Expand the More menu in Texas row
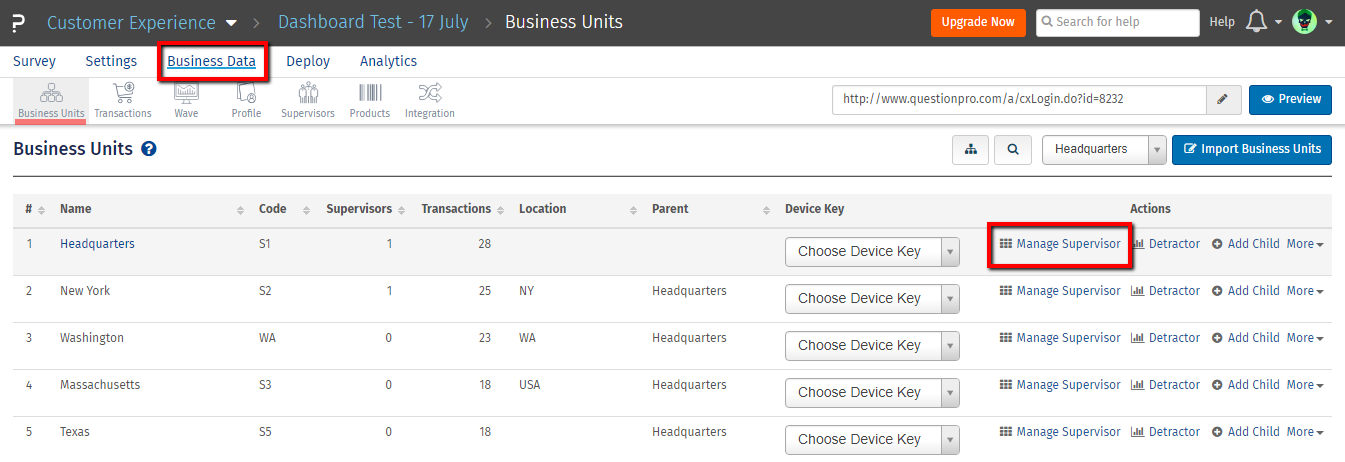This screenshot has width=1345, height=462. (x=1304, y=432)
